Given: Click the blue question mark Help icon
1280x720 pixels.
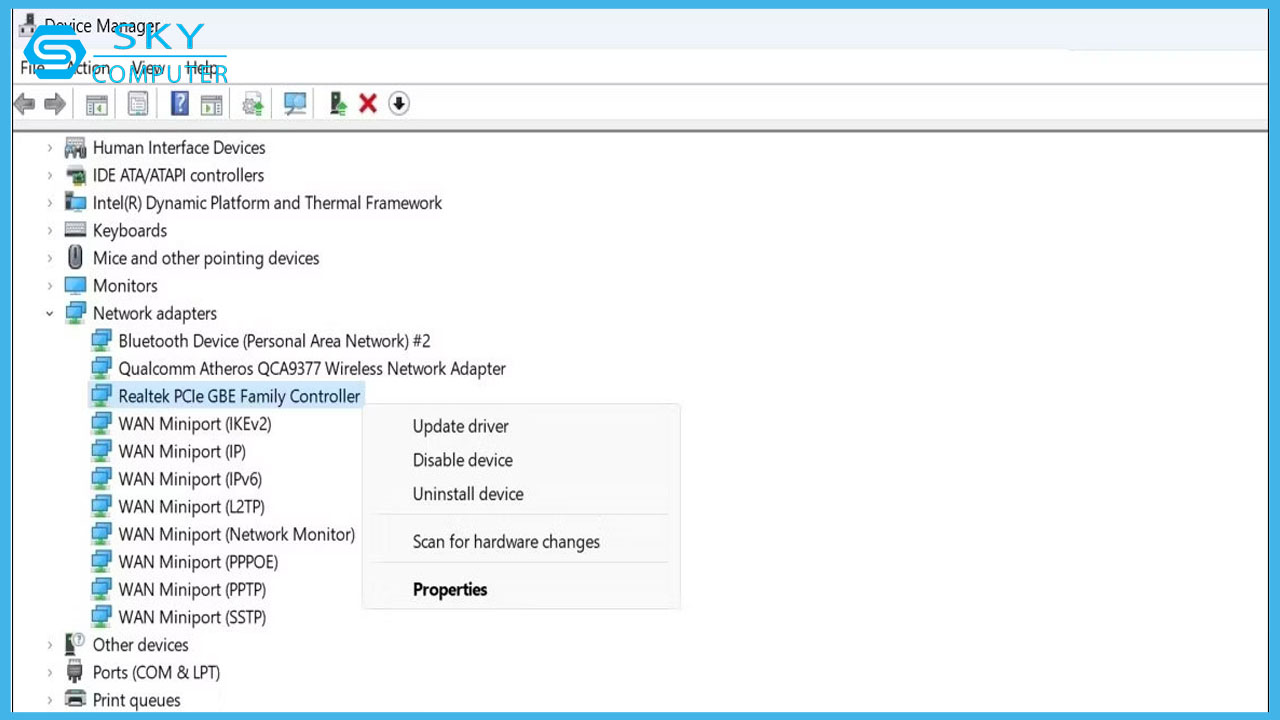Looking at the screenshot, I should coord(180,103).
